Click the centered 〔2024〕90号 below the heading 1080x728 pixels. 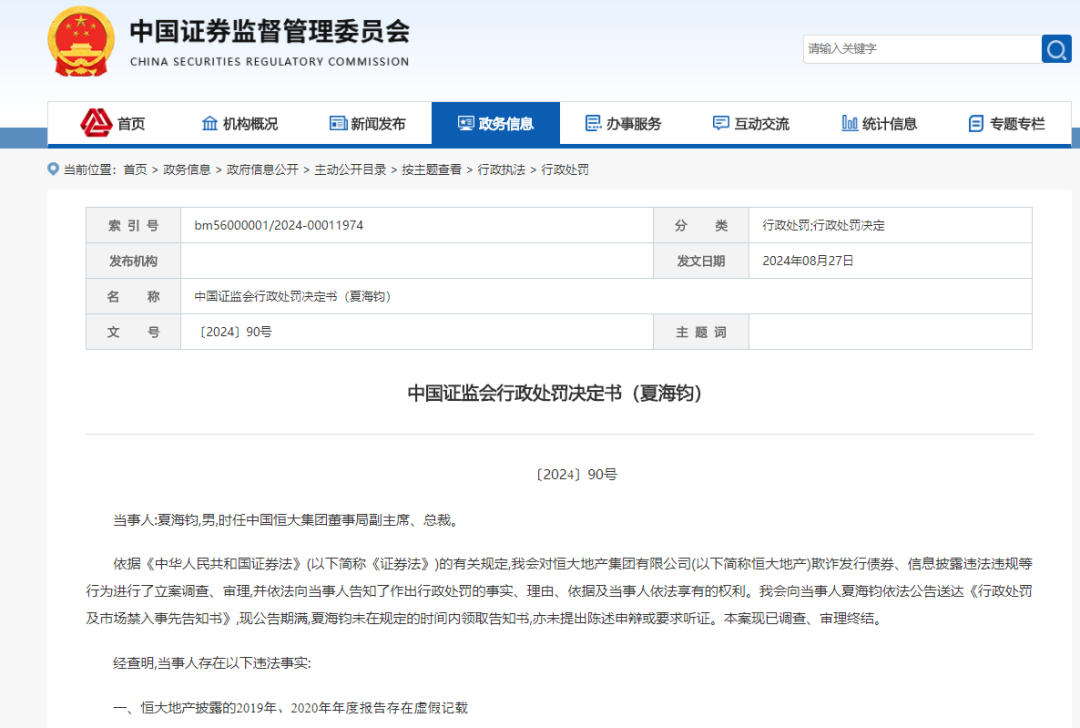tap(576, 475)
